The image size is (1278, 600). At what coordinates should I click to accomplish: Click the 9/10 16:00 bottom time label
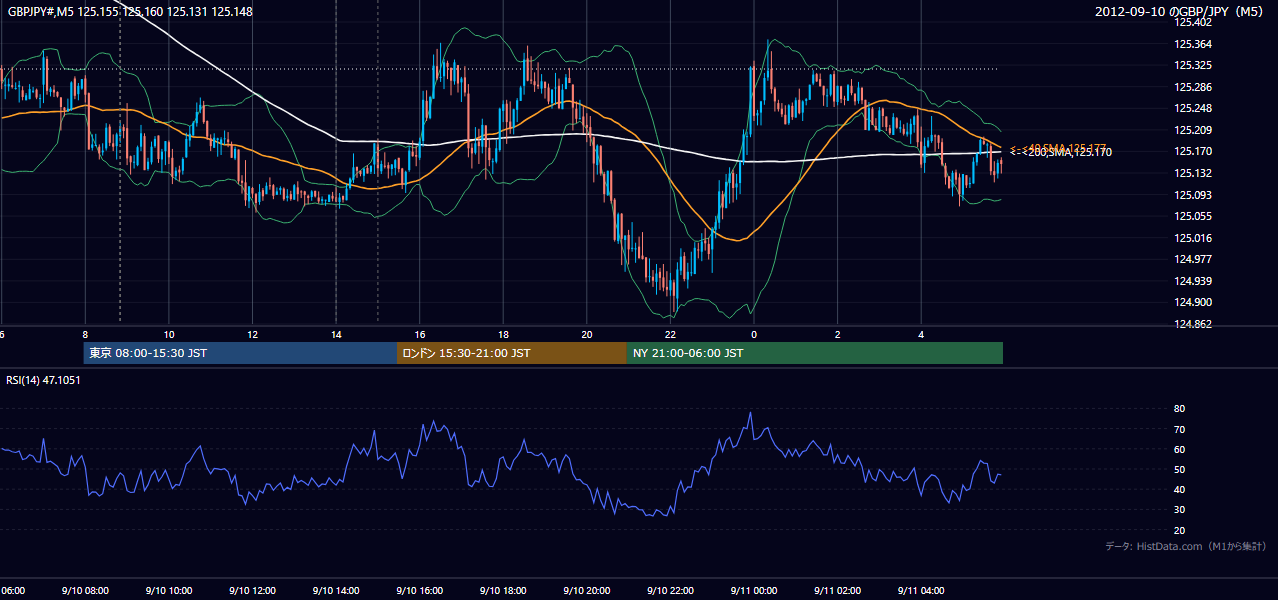click(x=419, y=591)
